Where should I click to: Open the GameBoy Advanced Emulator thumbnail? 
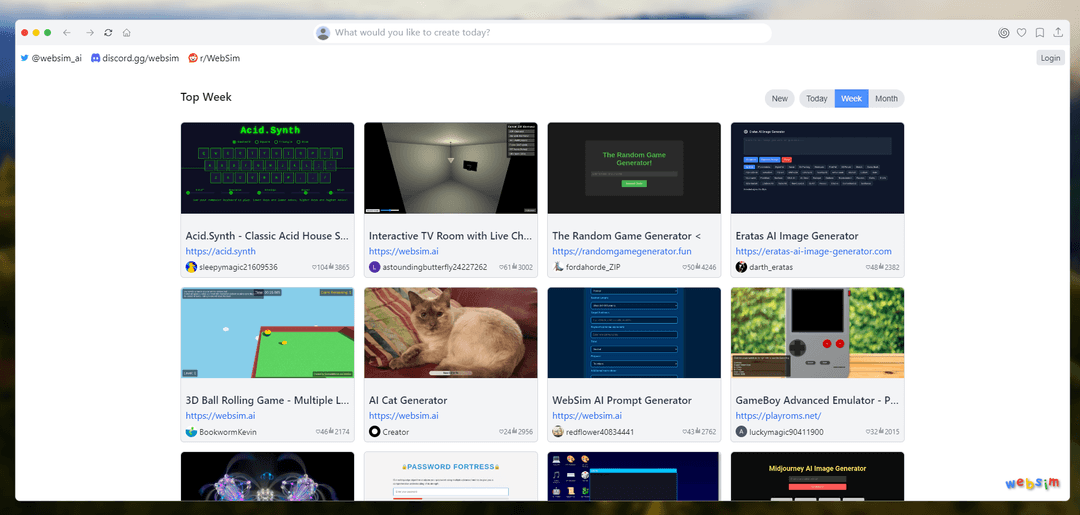tap(818, 333)
